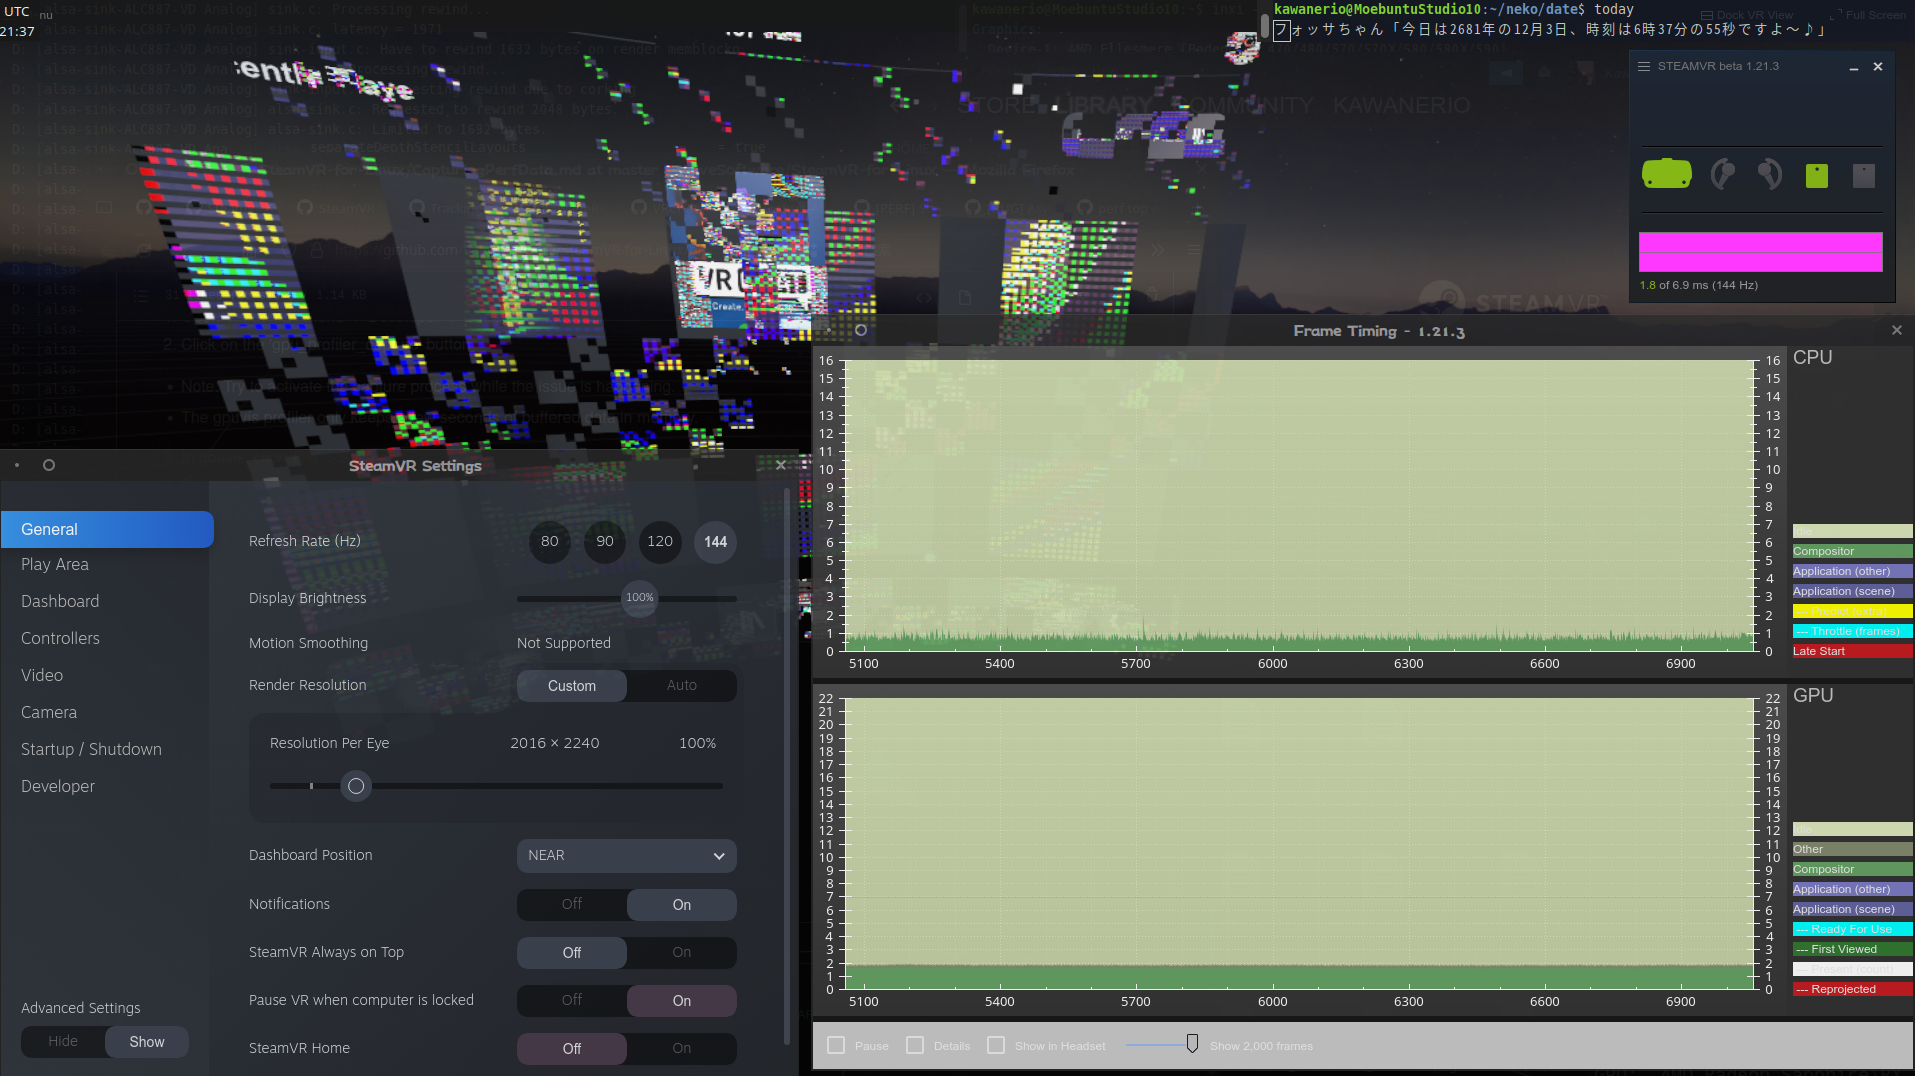
Task: Close the Frame Timing window
Action: tap(1897, 330)
